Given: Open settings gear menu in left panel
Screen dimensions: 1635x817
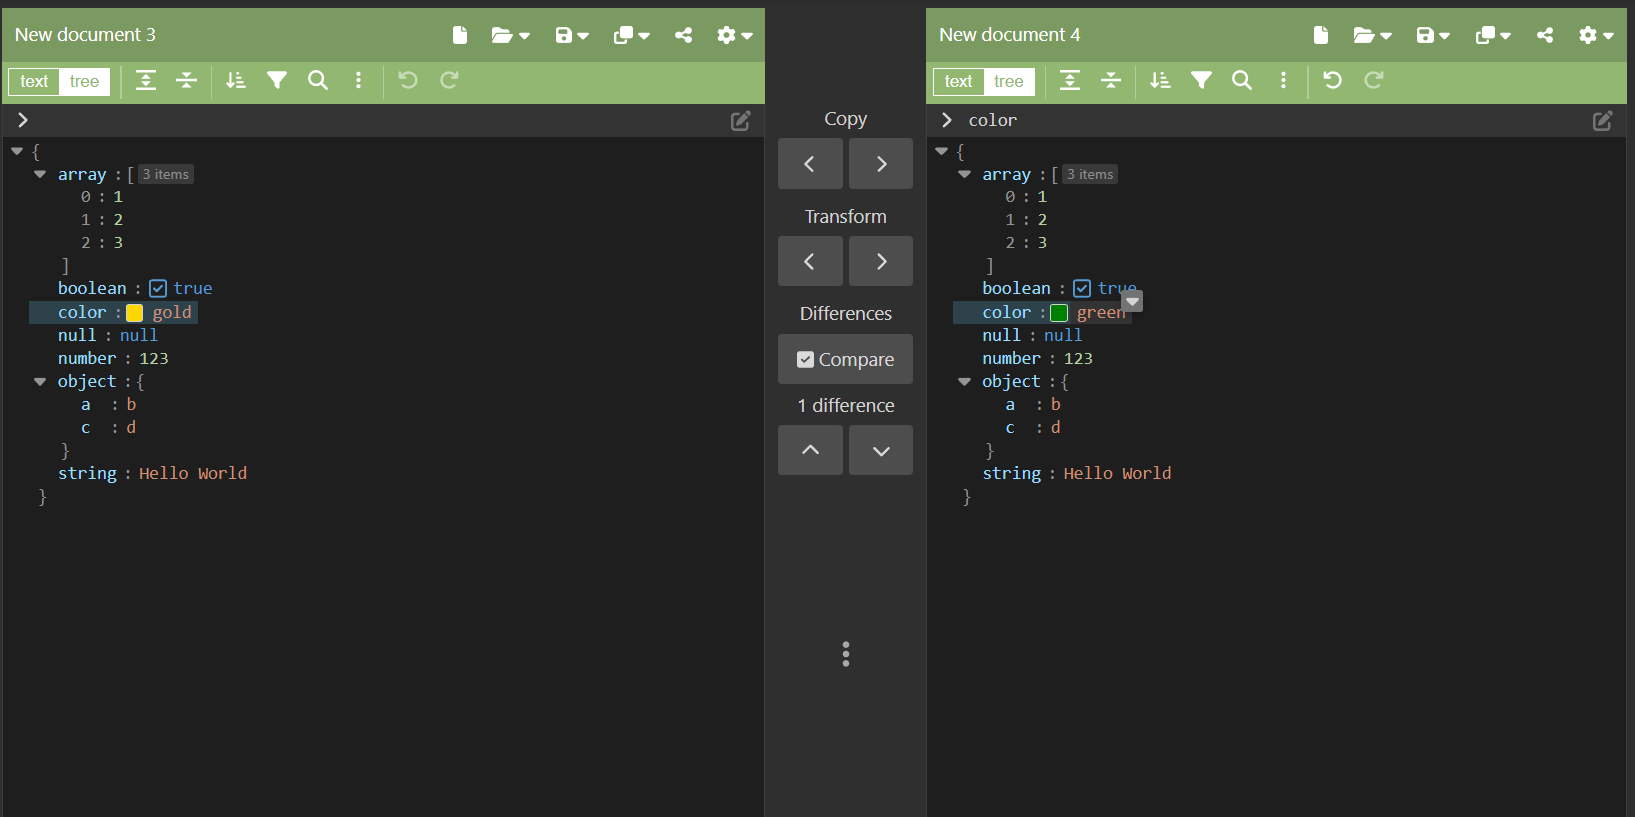Looking at the screenshot, I should click(x=734, y=35).
